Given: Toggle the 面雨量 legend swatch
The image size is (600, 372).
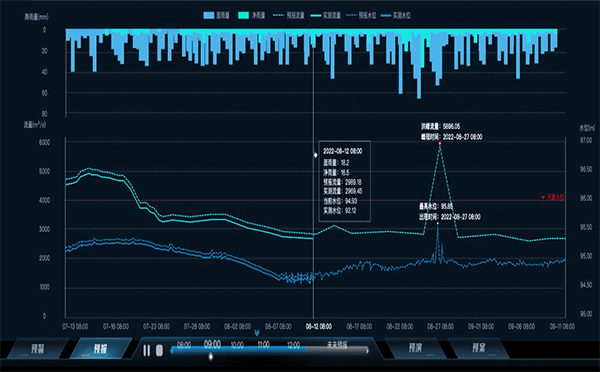Looking at the screenshot, I should (209, 15).
